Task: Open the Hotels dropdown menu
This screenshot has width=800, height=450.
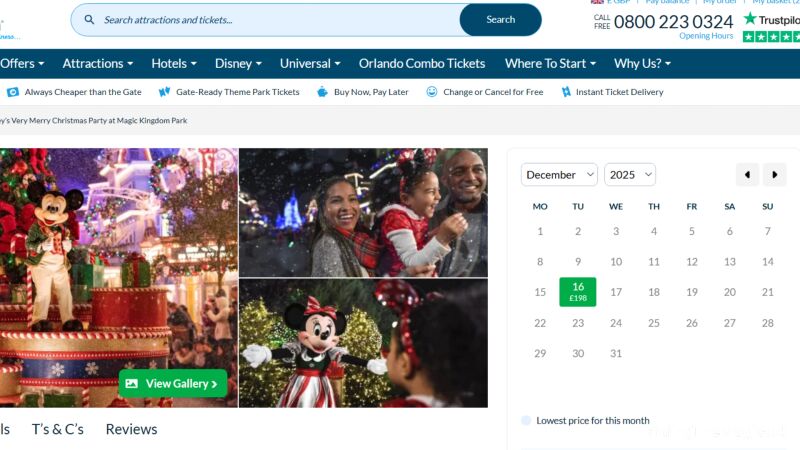Action: tap(173, 63)
